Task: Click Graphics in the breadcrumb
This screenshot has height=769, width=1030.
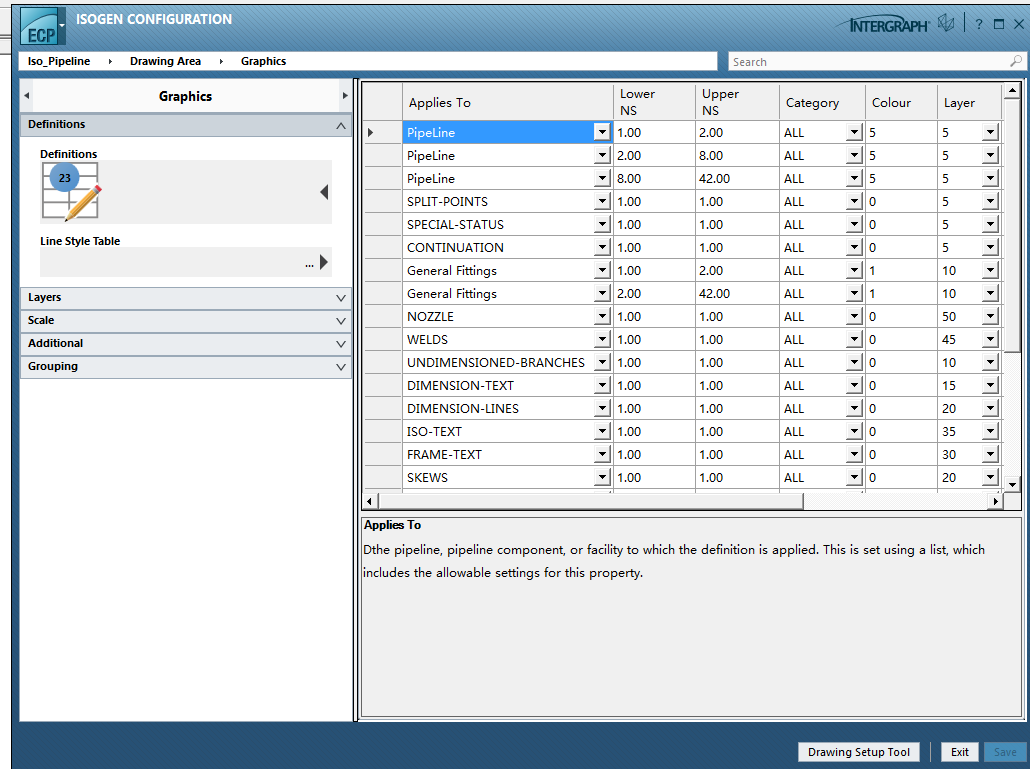Action: [x=263, y=61]
